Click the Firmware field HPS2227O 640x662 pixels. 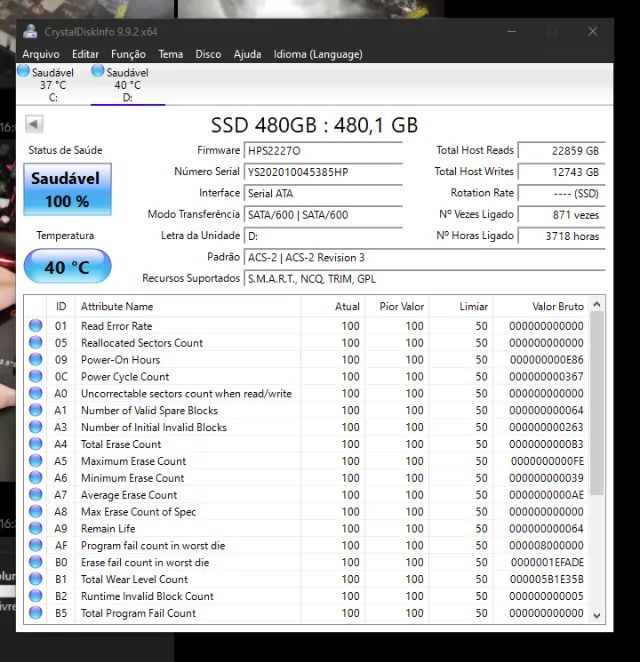click(323, 151)
